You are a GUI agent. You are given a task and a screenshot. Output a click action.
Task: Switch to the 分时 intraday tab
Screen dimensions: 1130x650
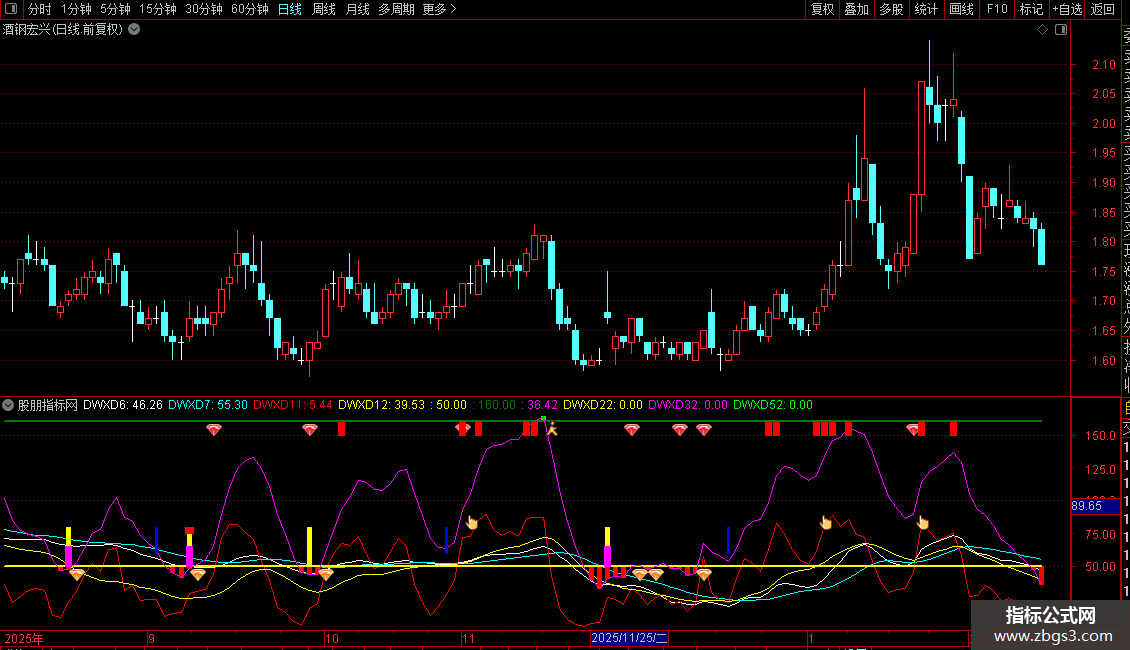pyautogui.click(x=39, y=10)
